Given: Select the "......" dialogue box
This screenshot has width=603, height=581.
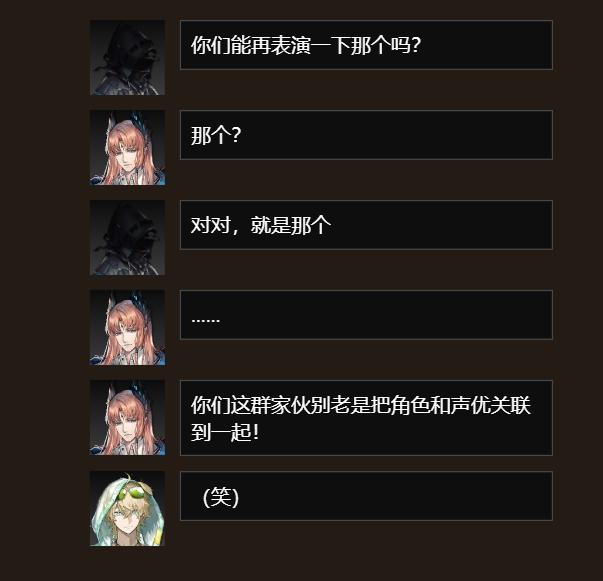Looking at the screenshot, I should coord(366,315).
